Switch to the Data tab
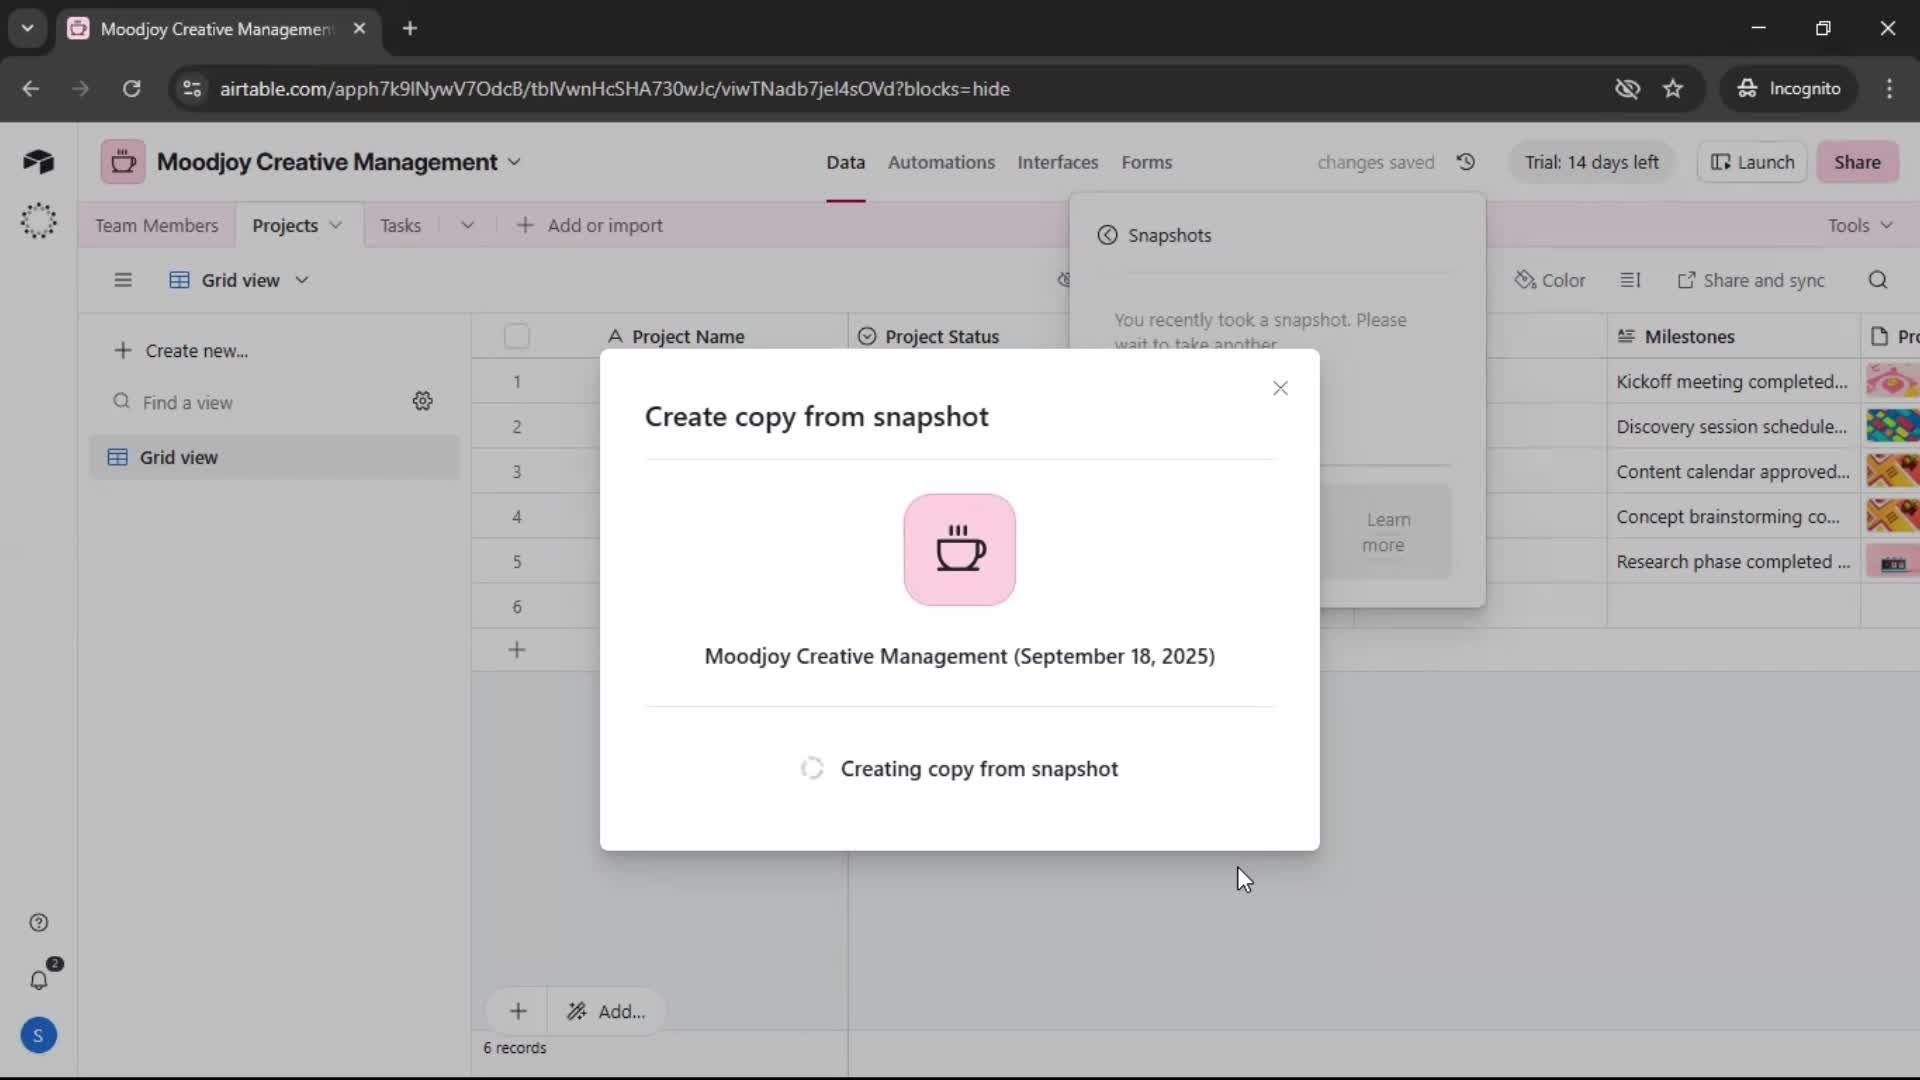Viewport: 1920px width, 1080px height. [845, 162]
